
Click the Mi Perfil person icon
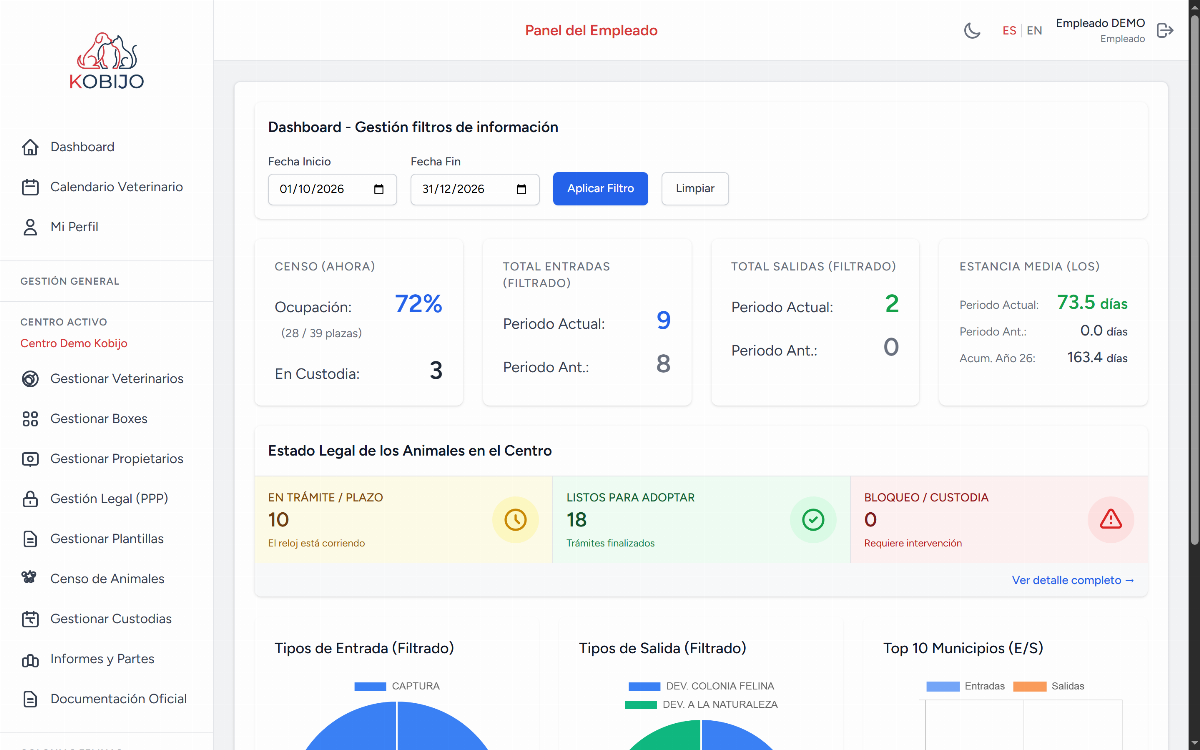coord(30,227)
